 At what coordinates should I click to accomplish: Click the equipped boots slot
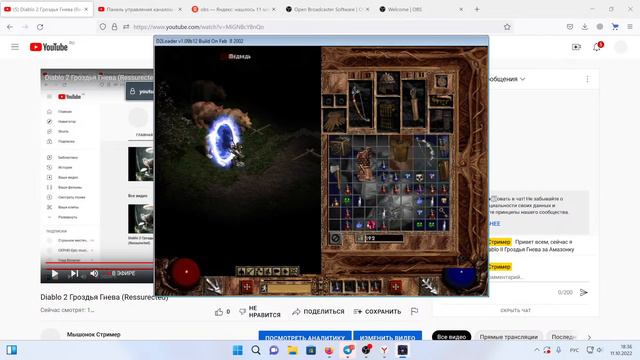click(442, 120)
